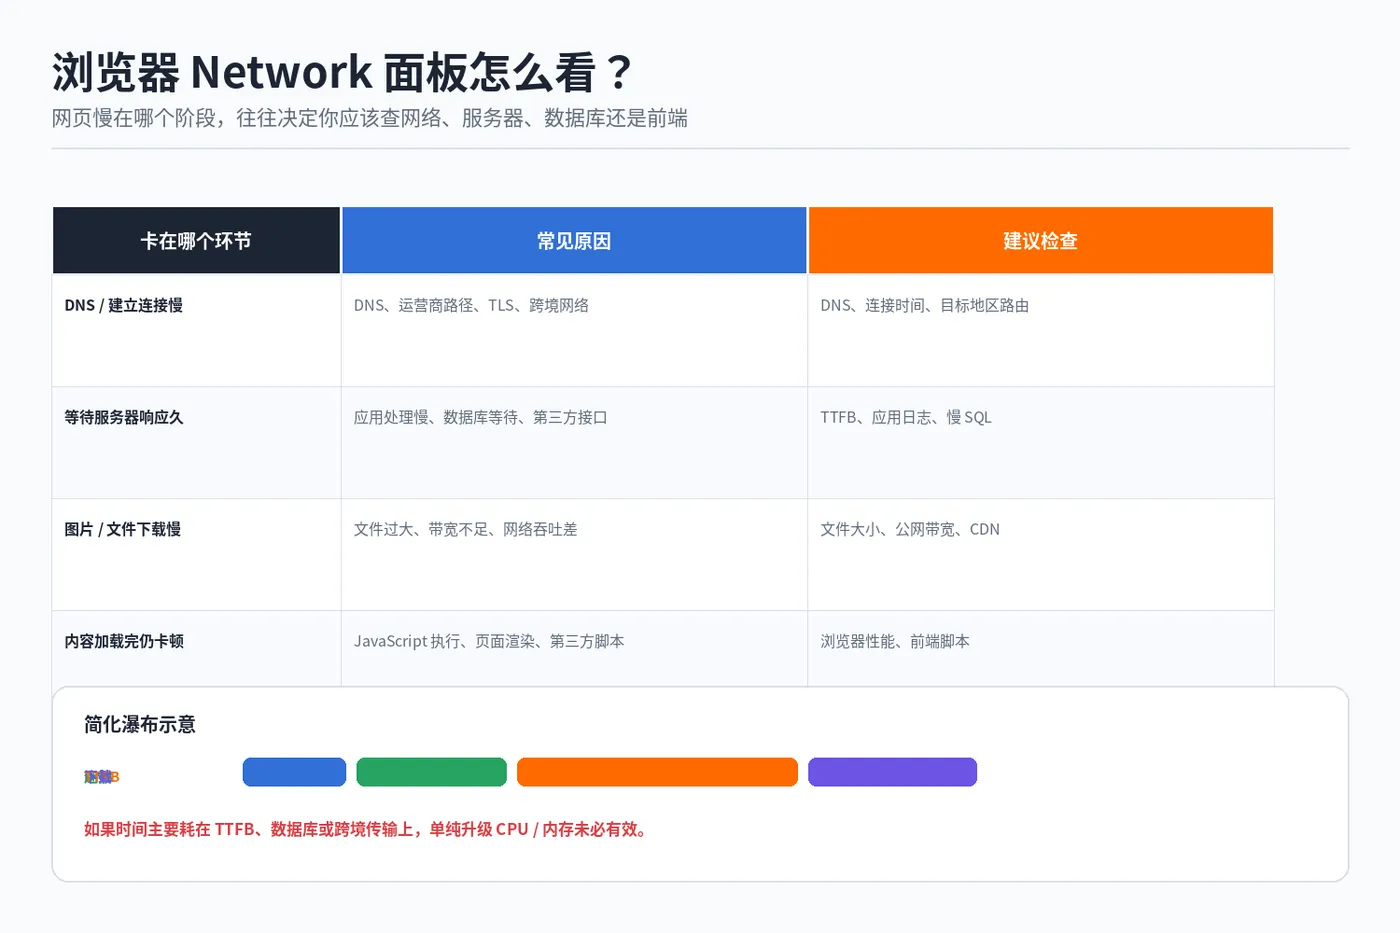Click the blue waterfall bar
Viewport: 1400px width, 933px height.
click(294, 772)
